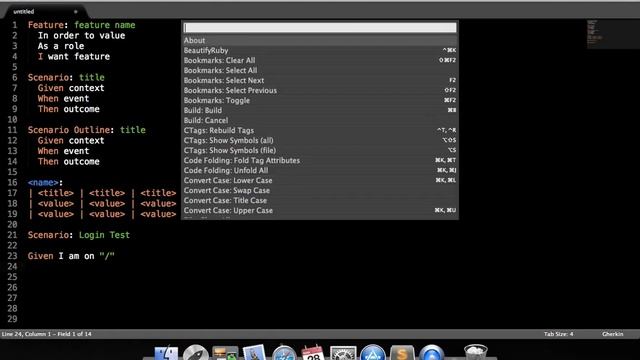Click the line and column status text
This screenshot has height=360, width=640.
pos(47,334)
